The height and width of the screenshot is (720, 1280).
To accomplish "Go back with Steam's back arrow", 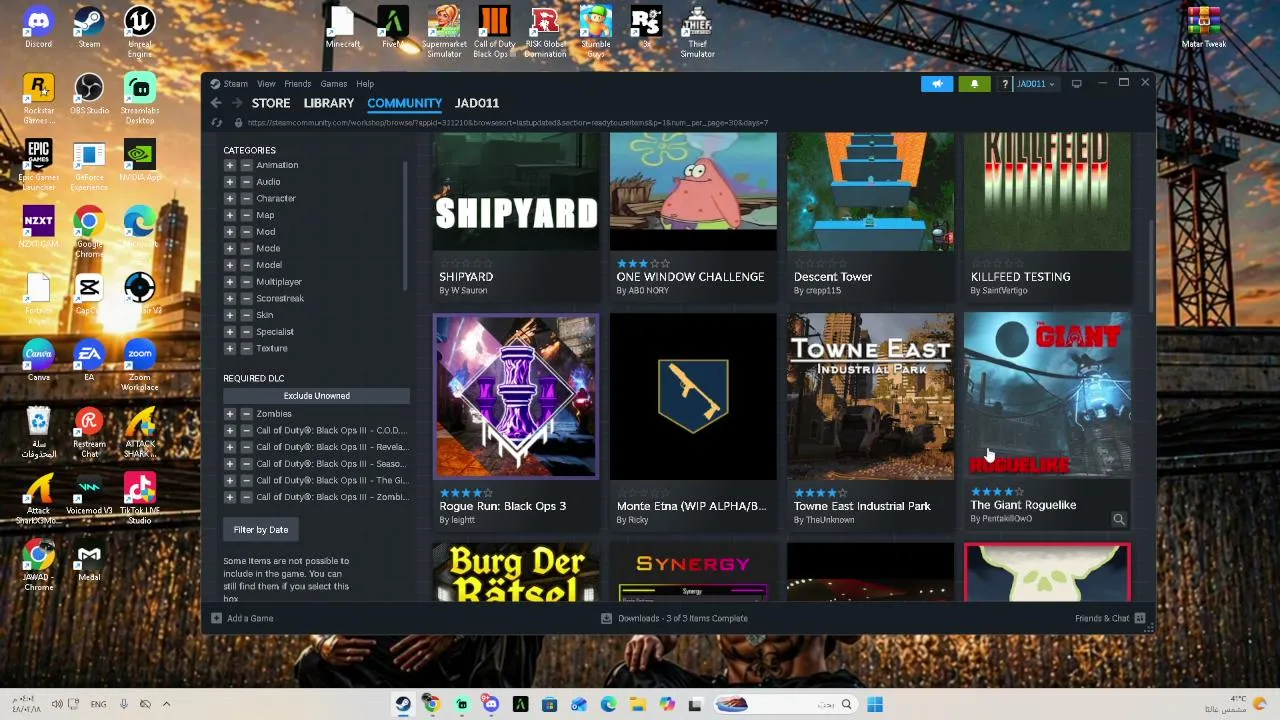I will [x=216, y=103].
